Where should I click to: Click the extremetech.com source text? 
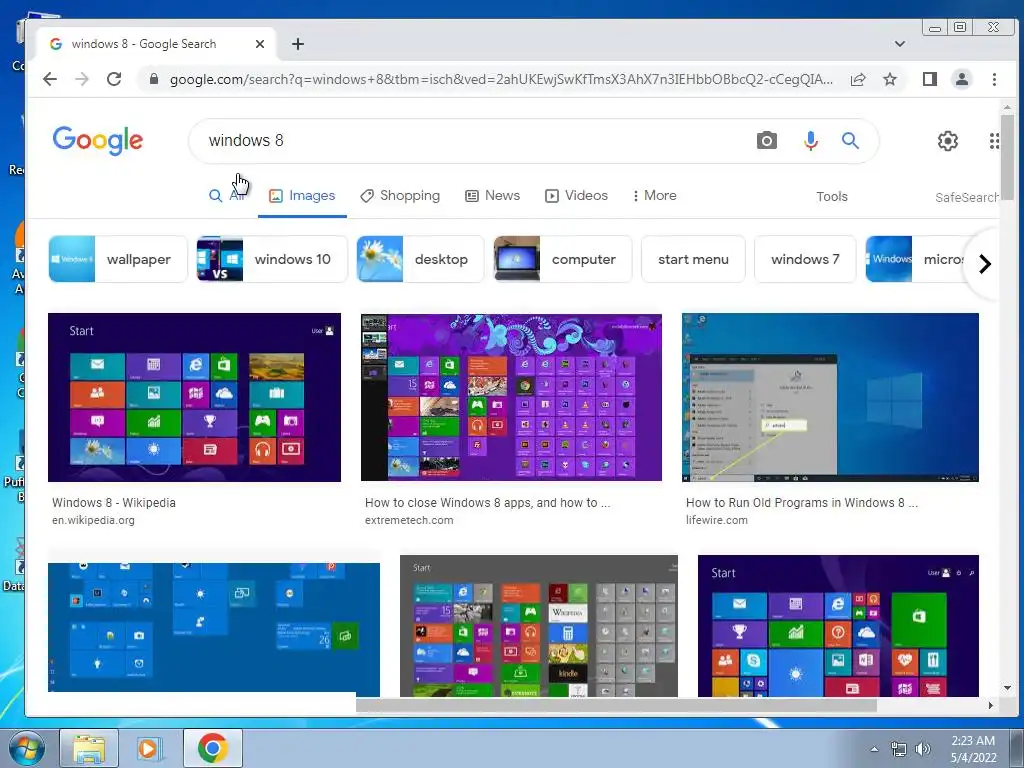pos(409,520)
